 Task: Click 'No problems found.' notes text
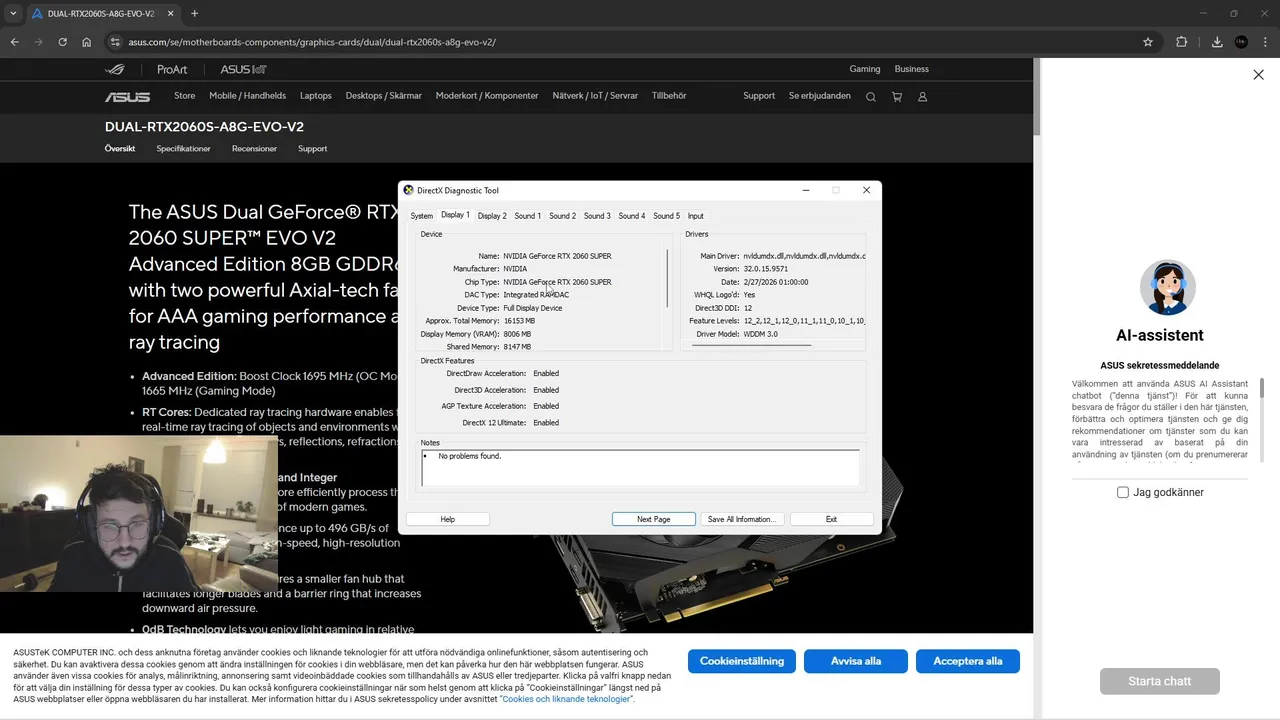[470, 456]
